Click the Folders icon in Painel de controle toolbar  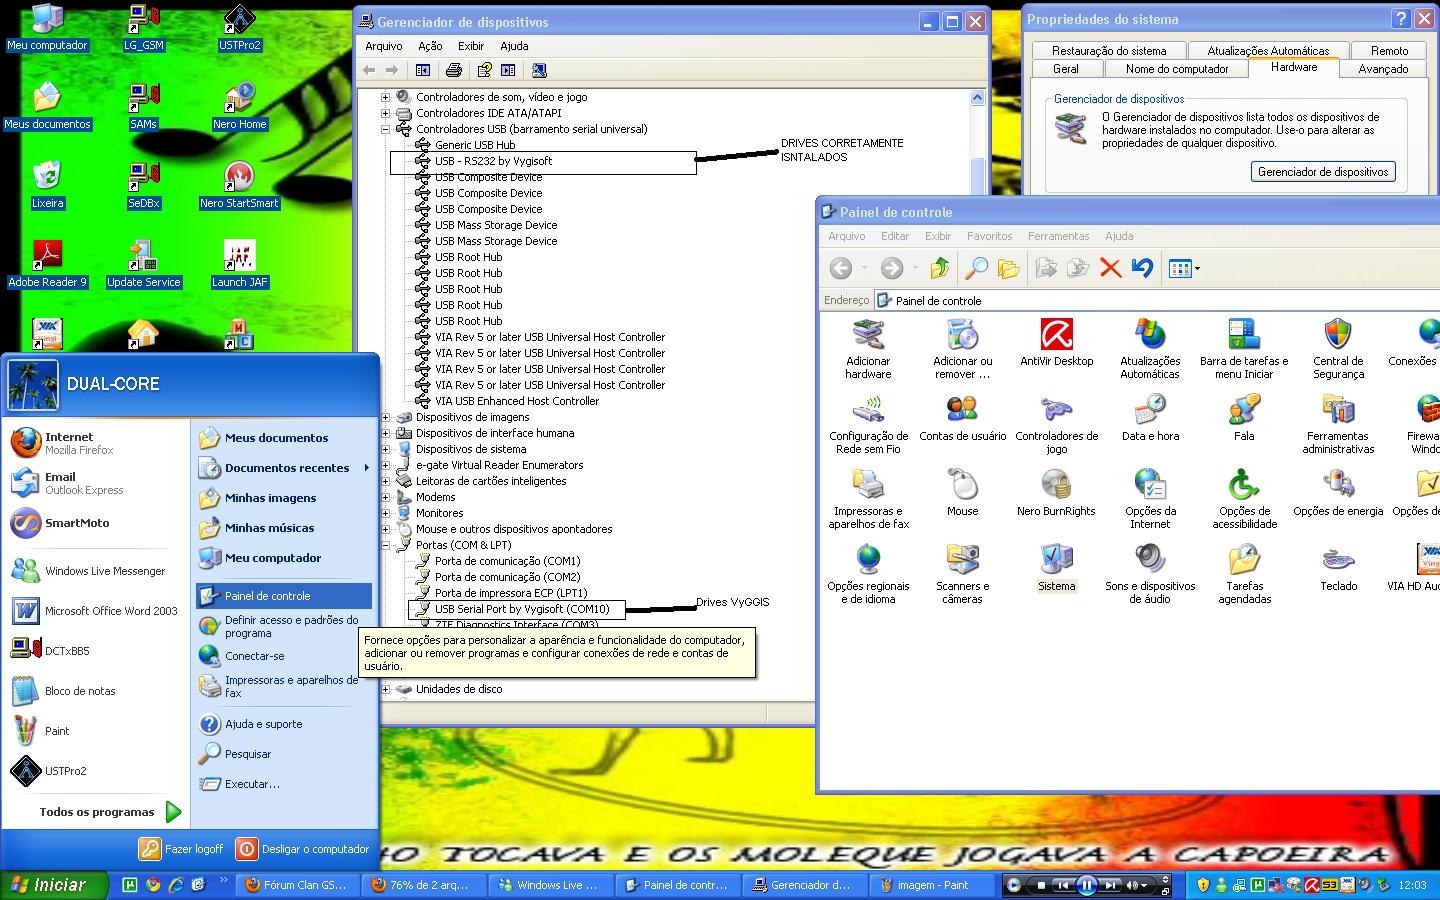(1008, 268)
